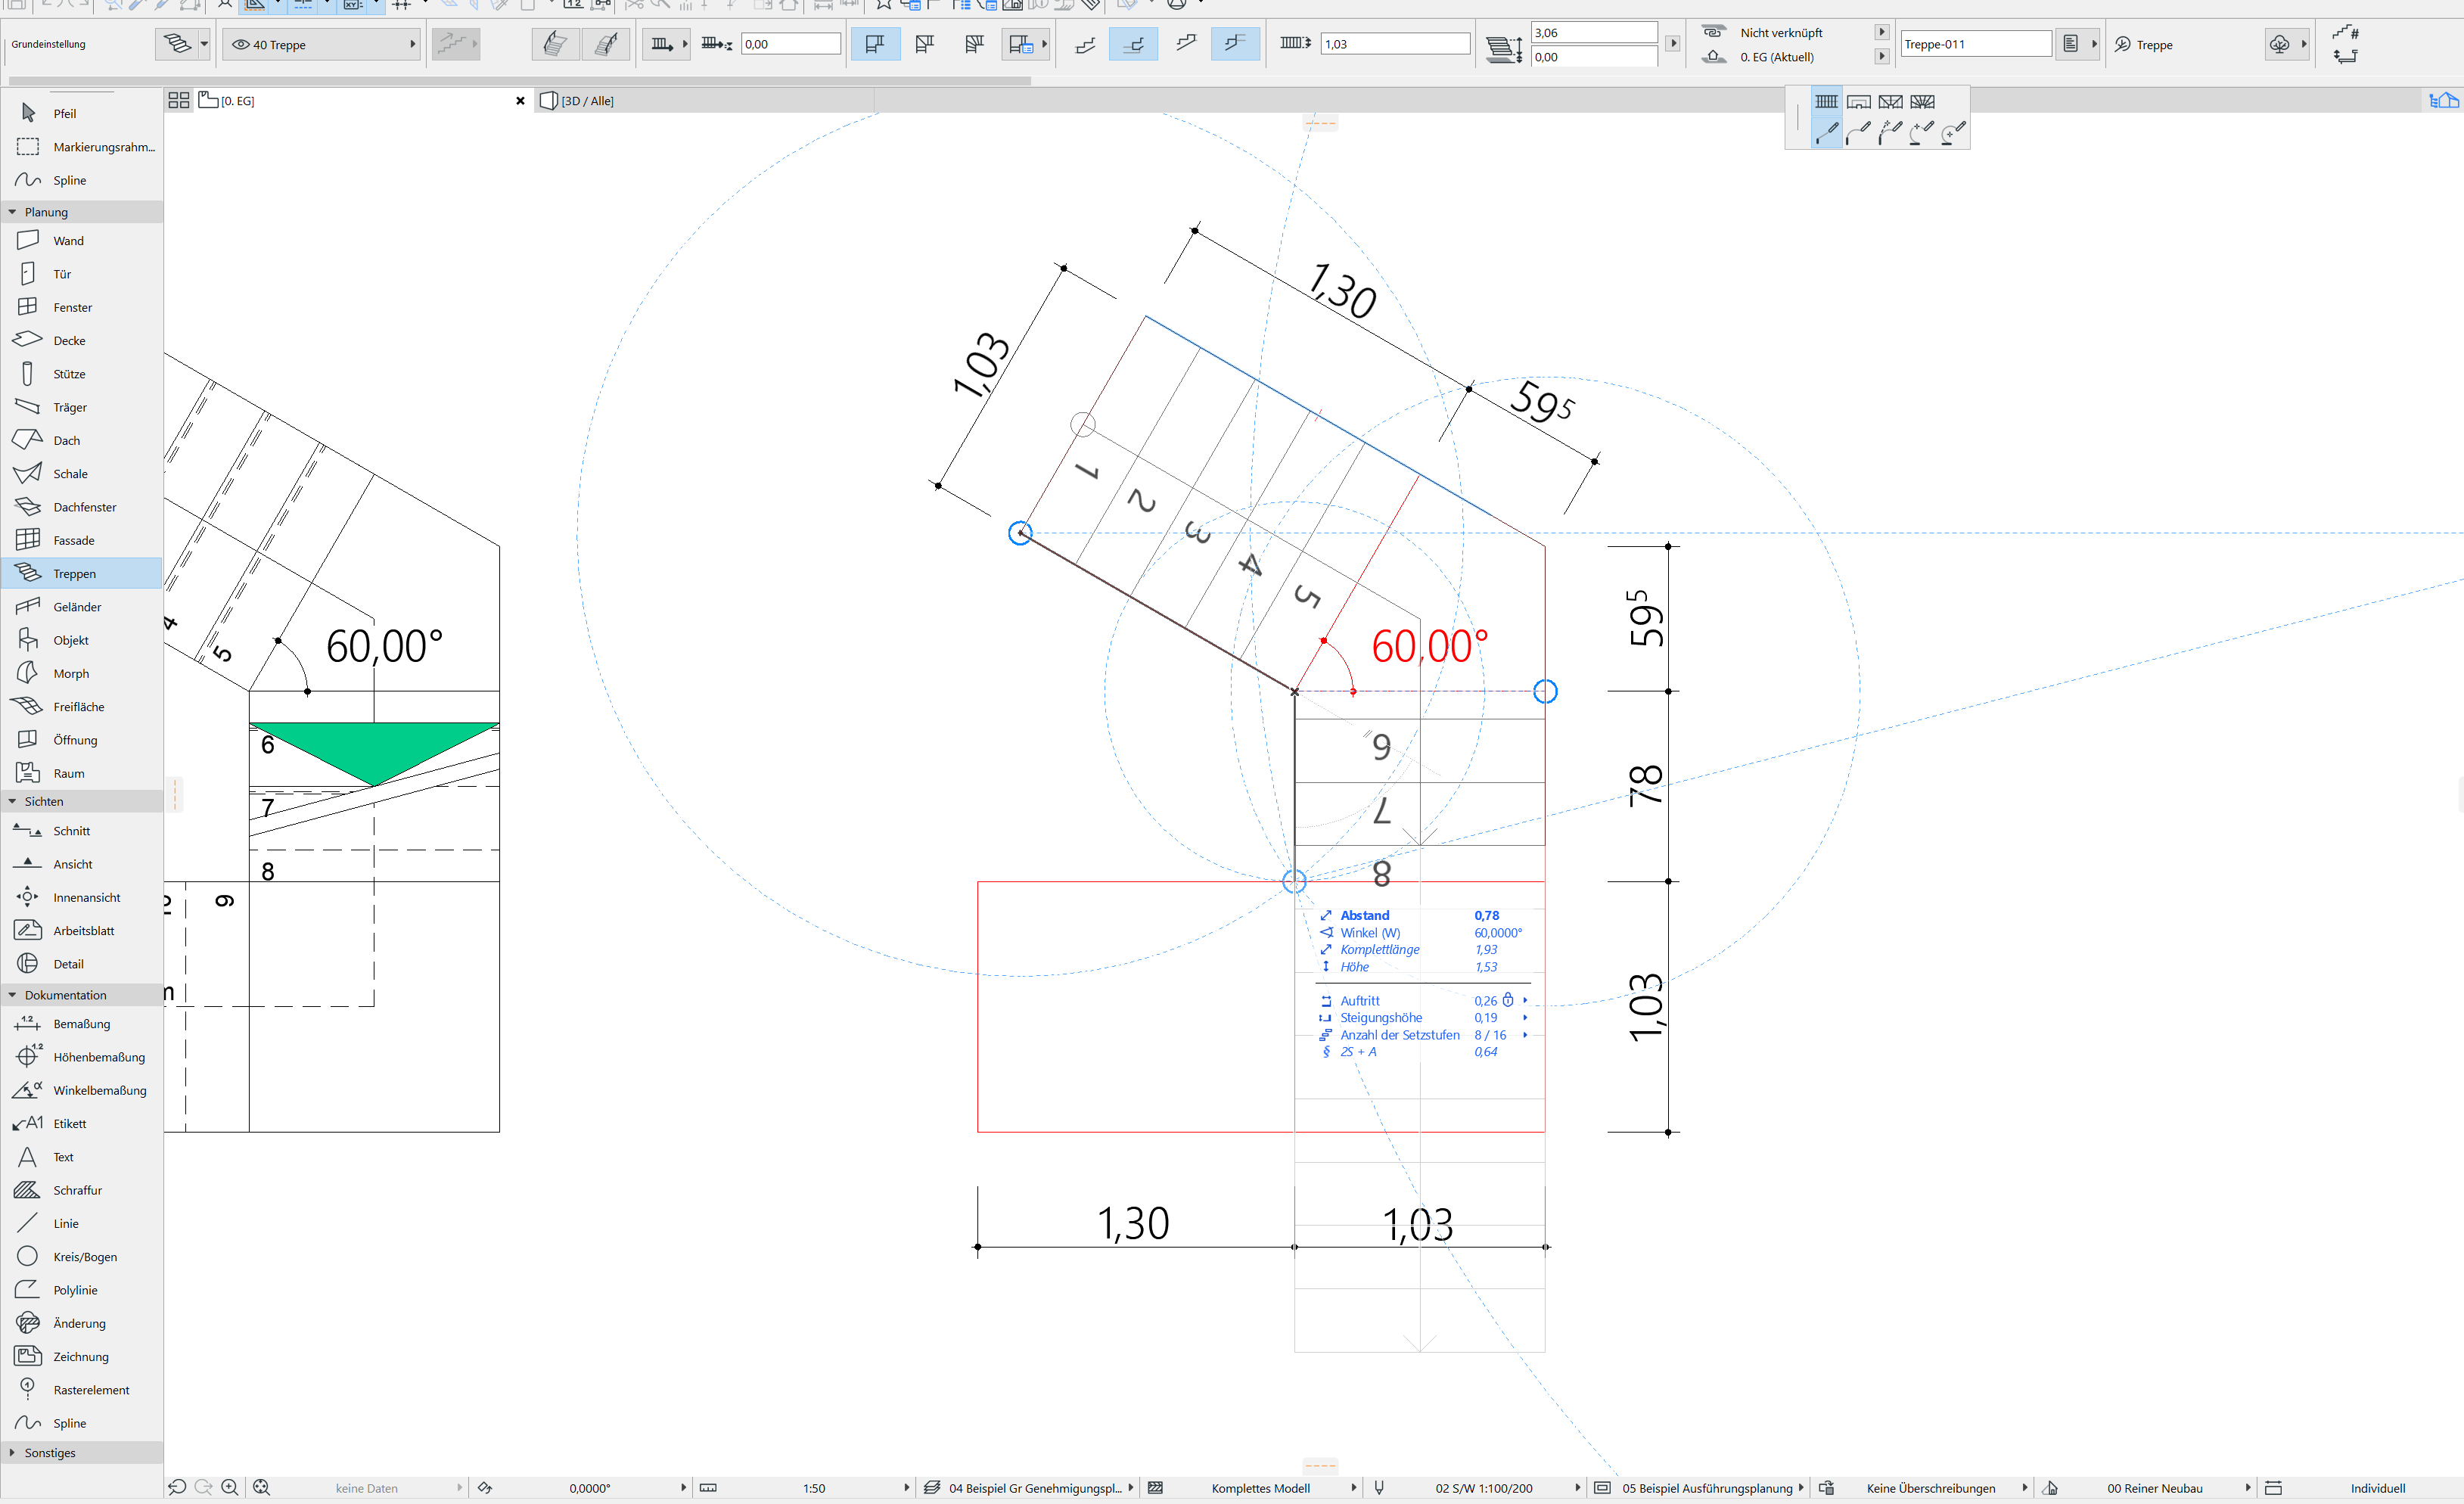Choose the Morph tool
Image resolution: width=2464 pixels, height=1504 pixels.
71,674
